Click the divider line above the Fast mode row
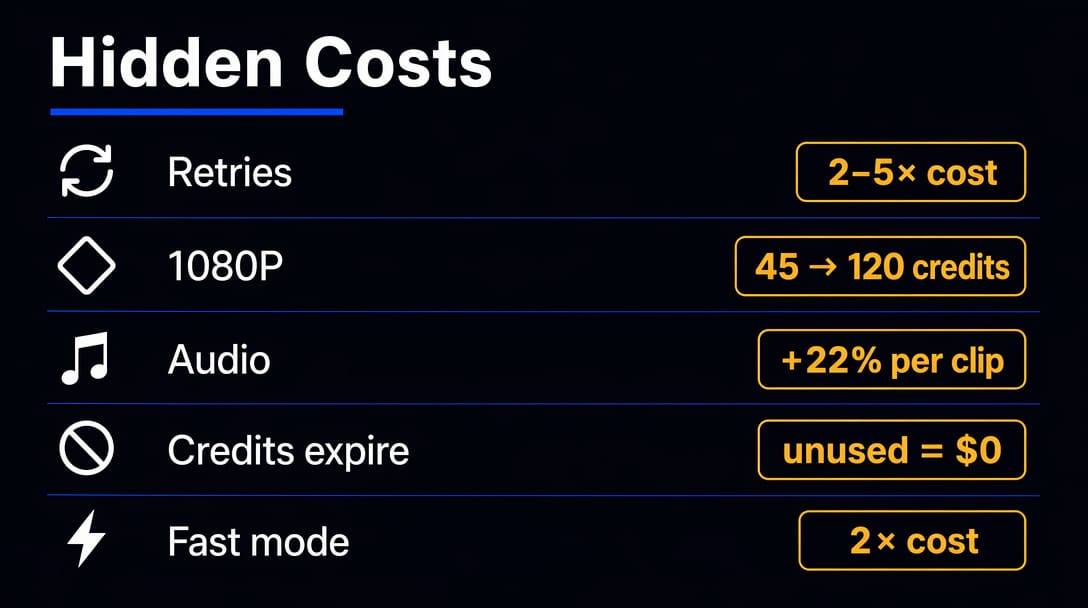 [544, 496]
